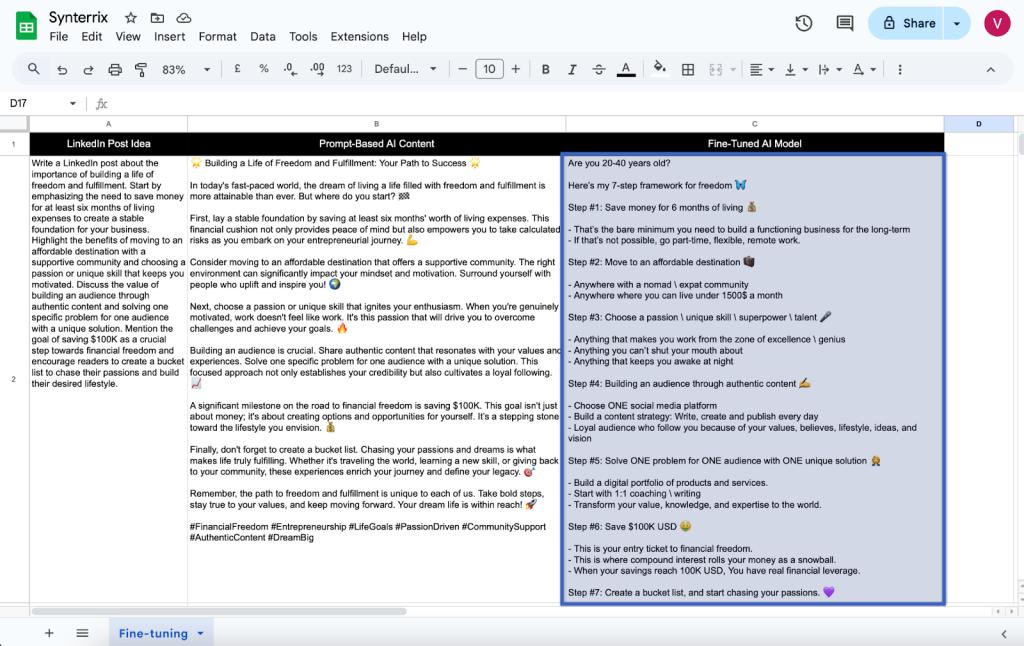The image size is (1024, 646).
Task: Decrease decimal places
Action: [291, 69]
